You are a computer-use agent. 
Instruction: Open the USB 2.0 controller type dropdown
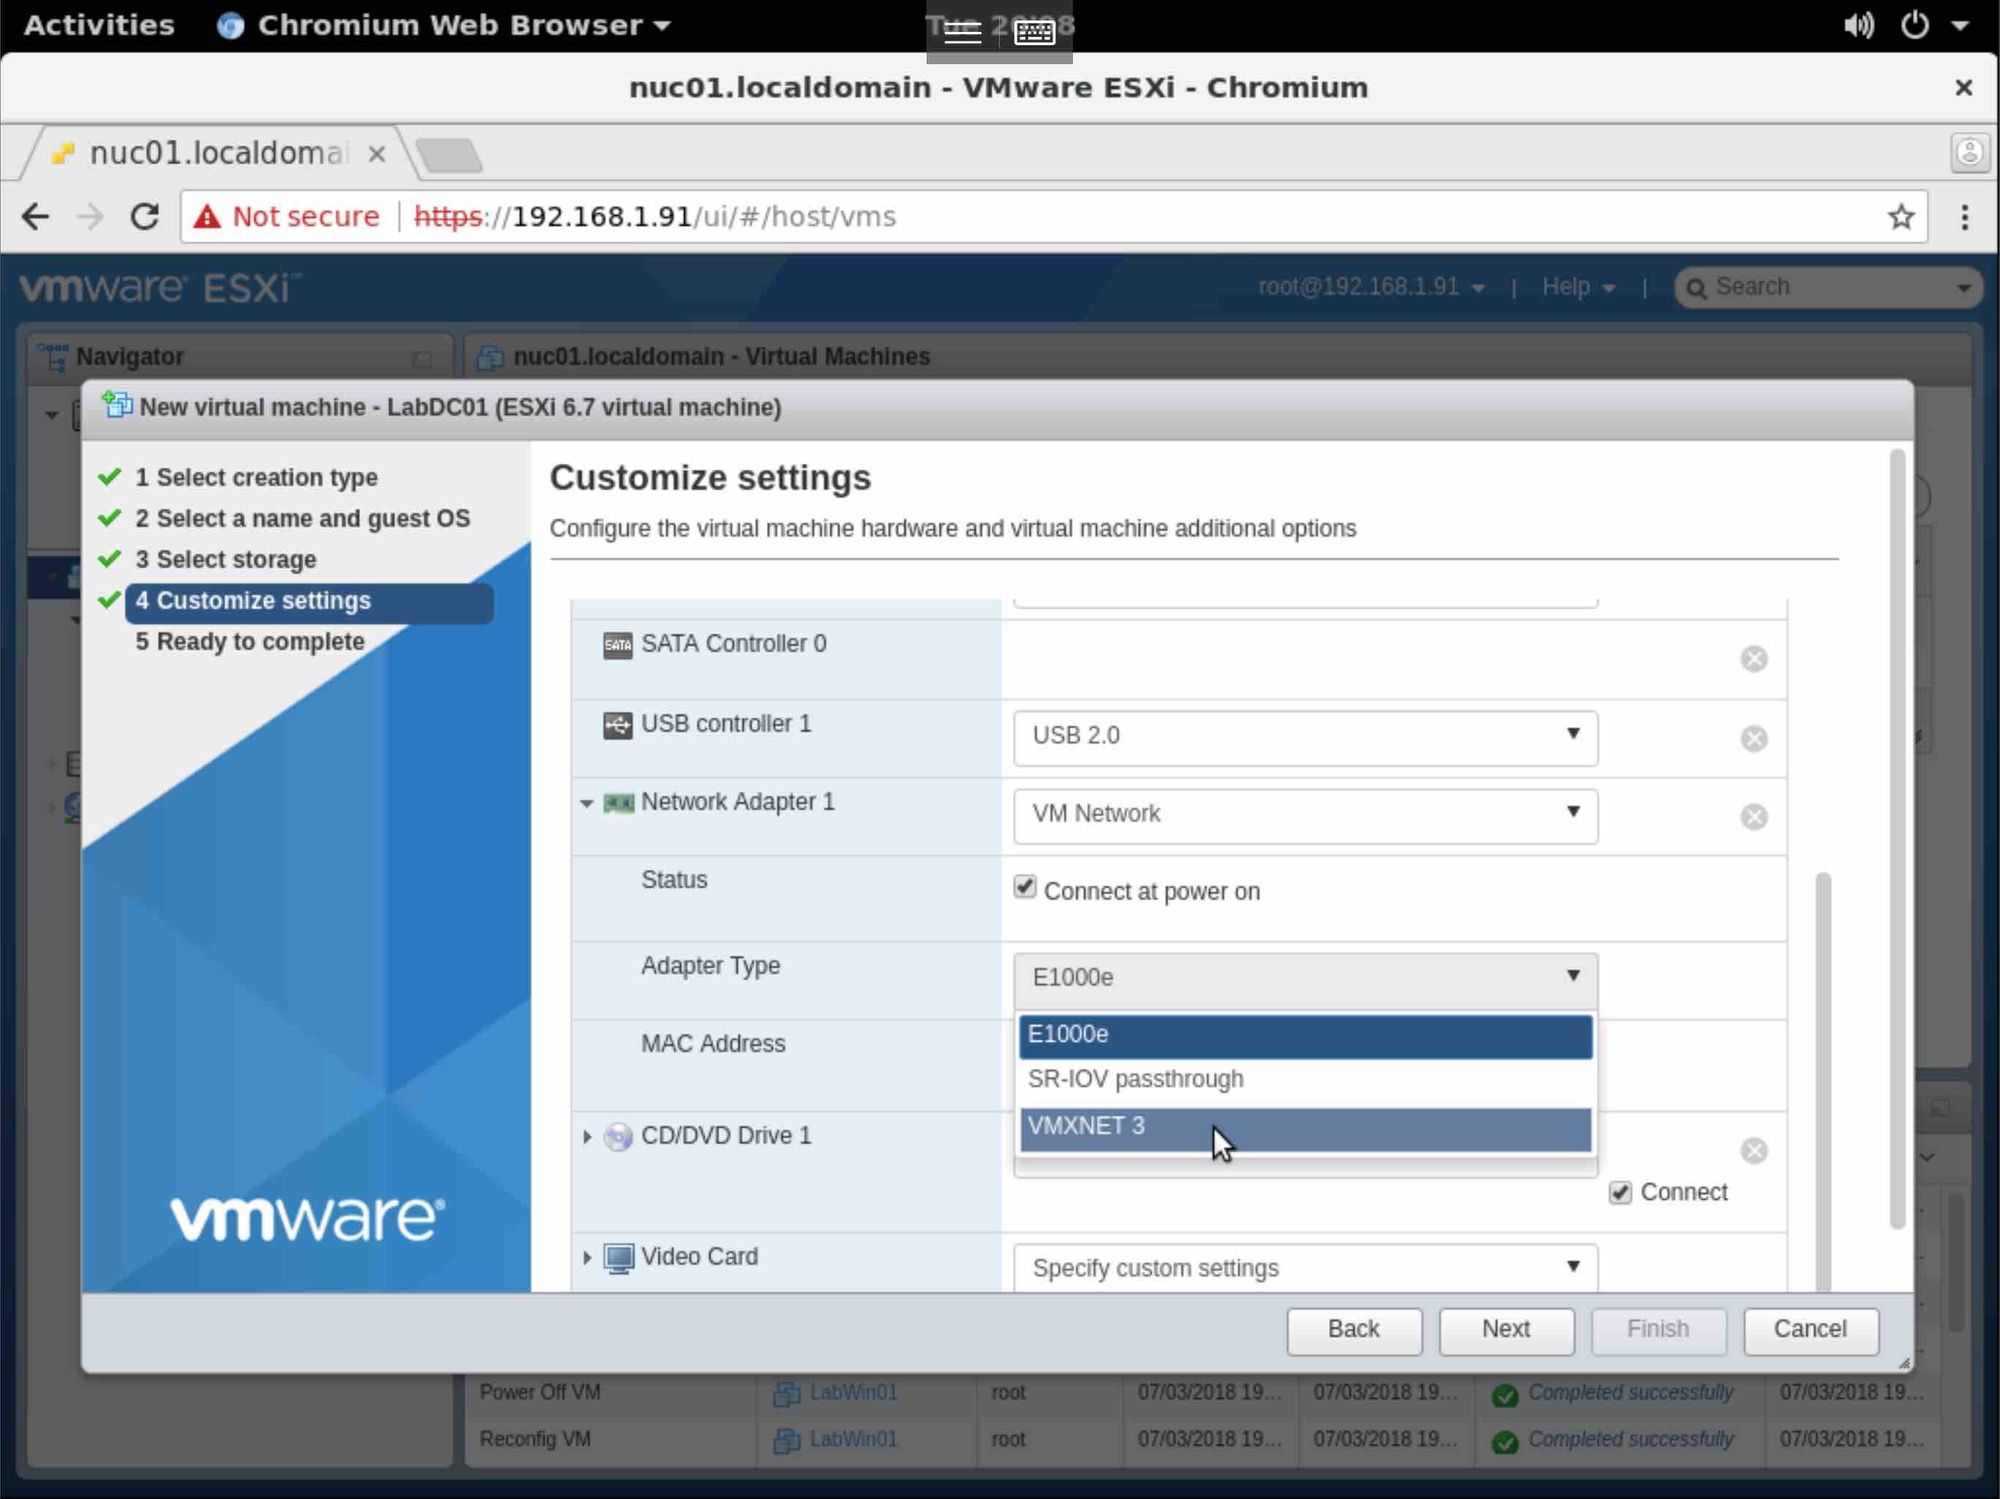(1305, 738)
